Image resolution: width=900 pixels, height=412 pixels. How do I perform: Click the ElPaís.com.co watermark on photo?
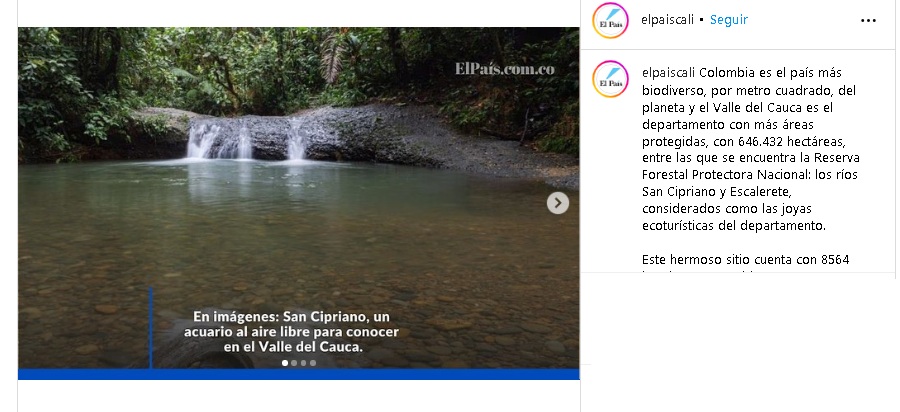[505, 69]
